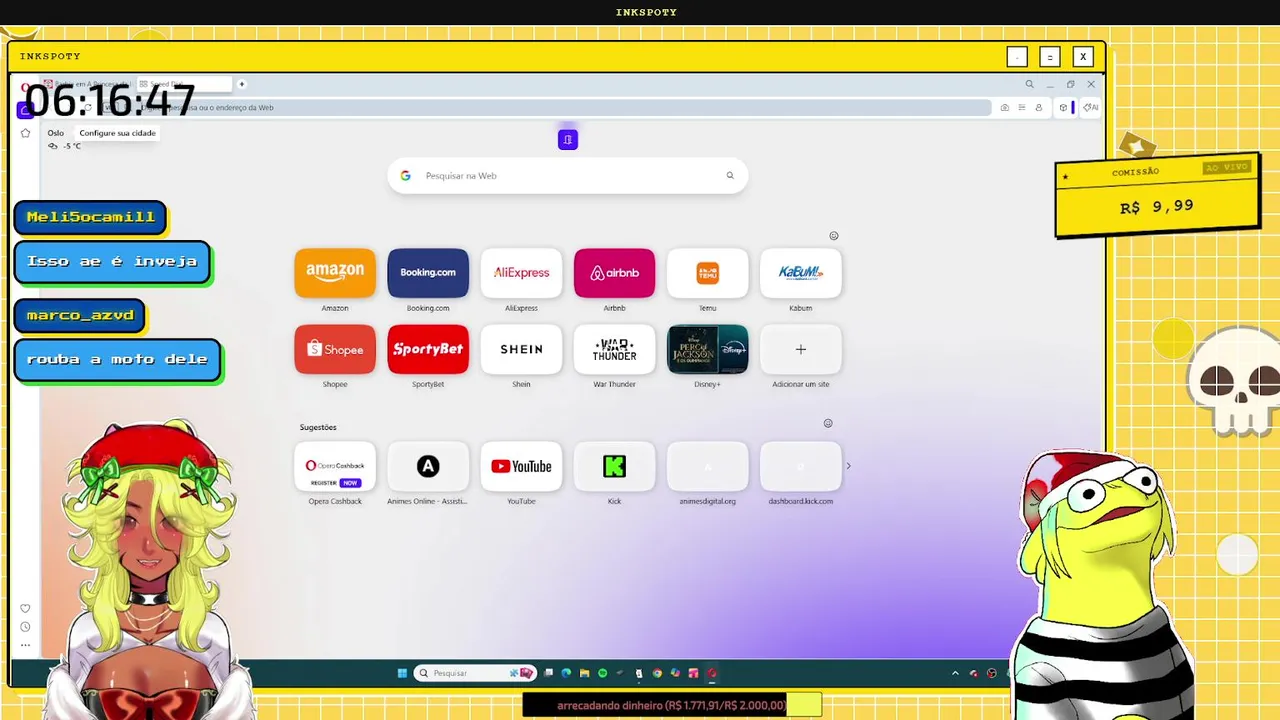The width and height of the screenshot is (1280, 720).
Task: Open the three-dots more menu in the sidebar
Action: (x=25, y=645)
